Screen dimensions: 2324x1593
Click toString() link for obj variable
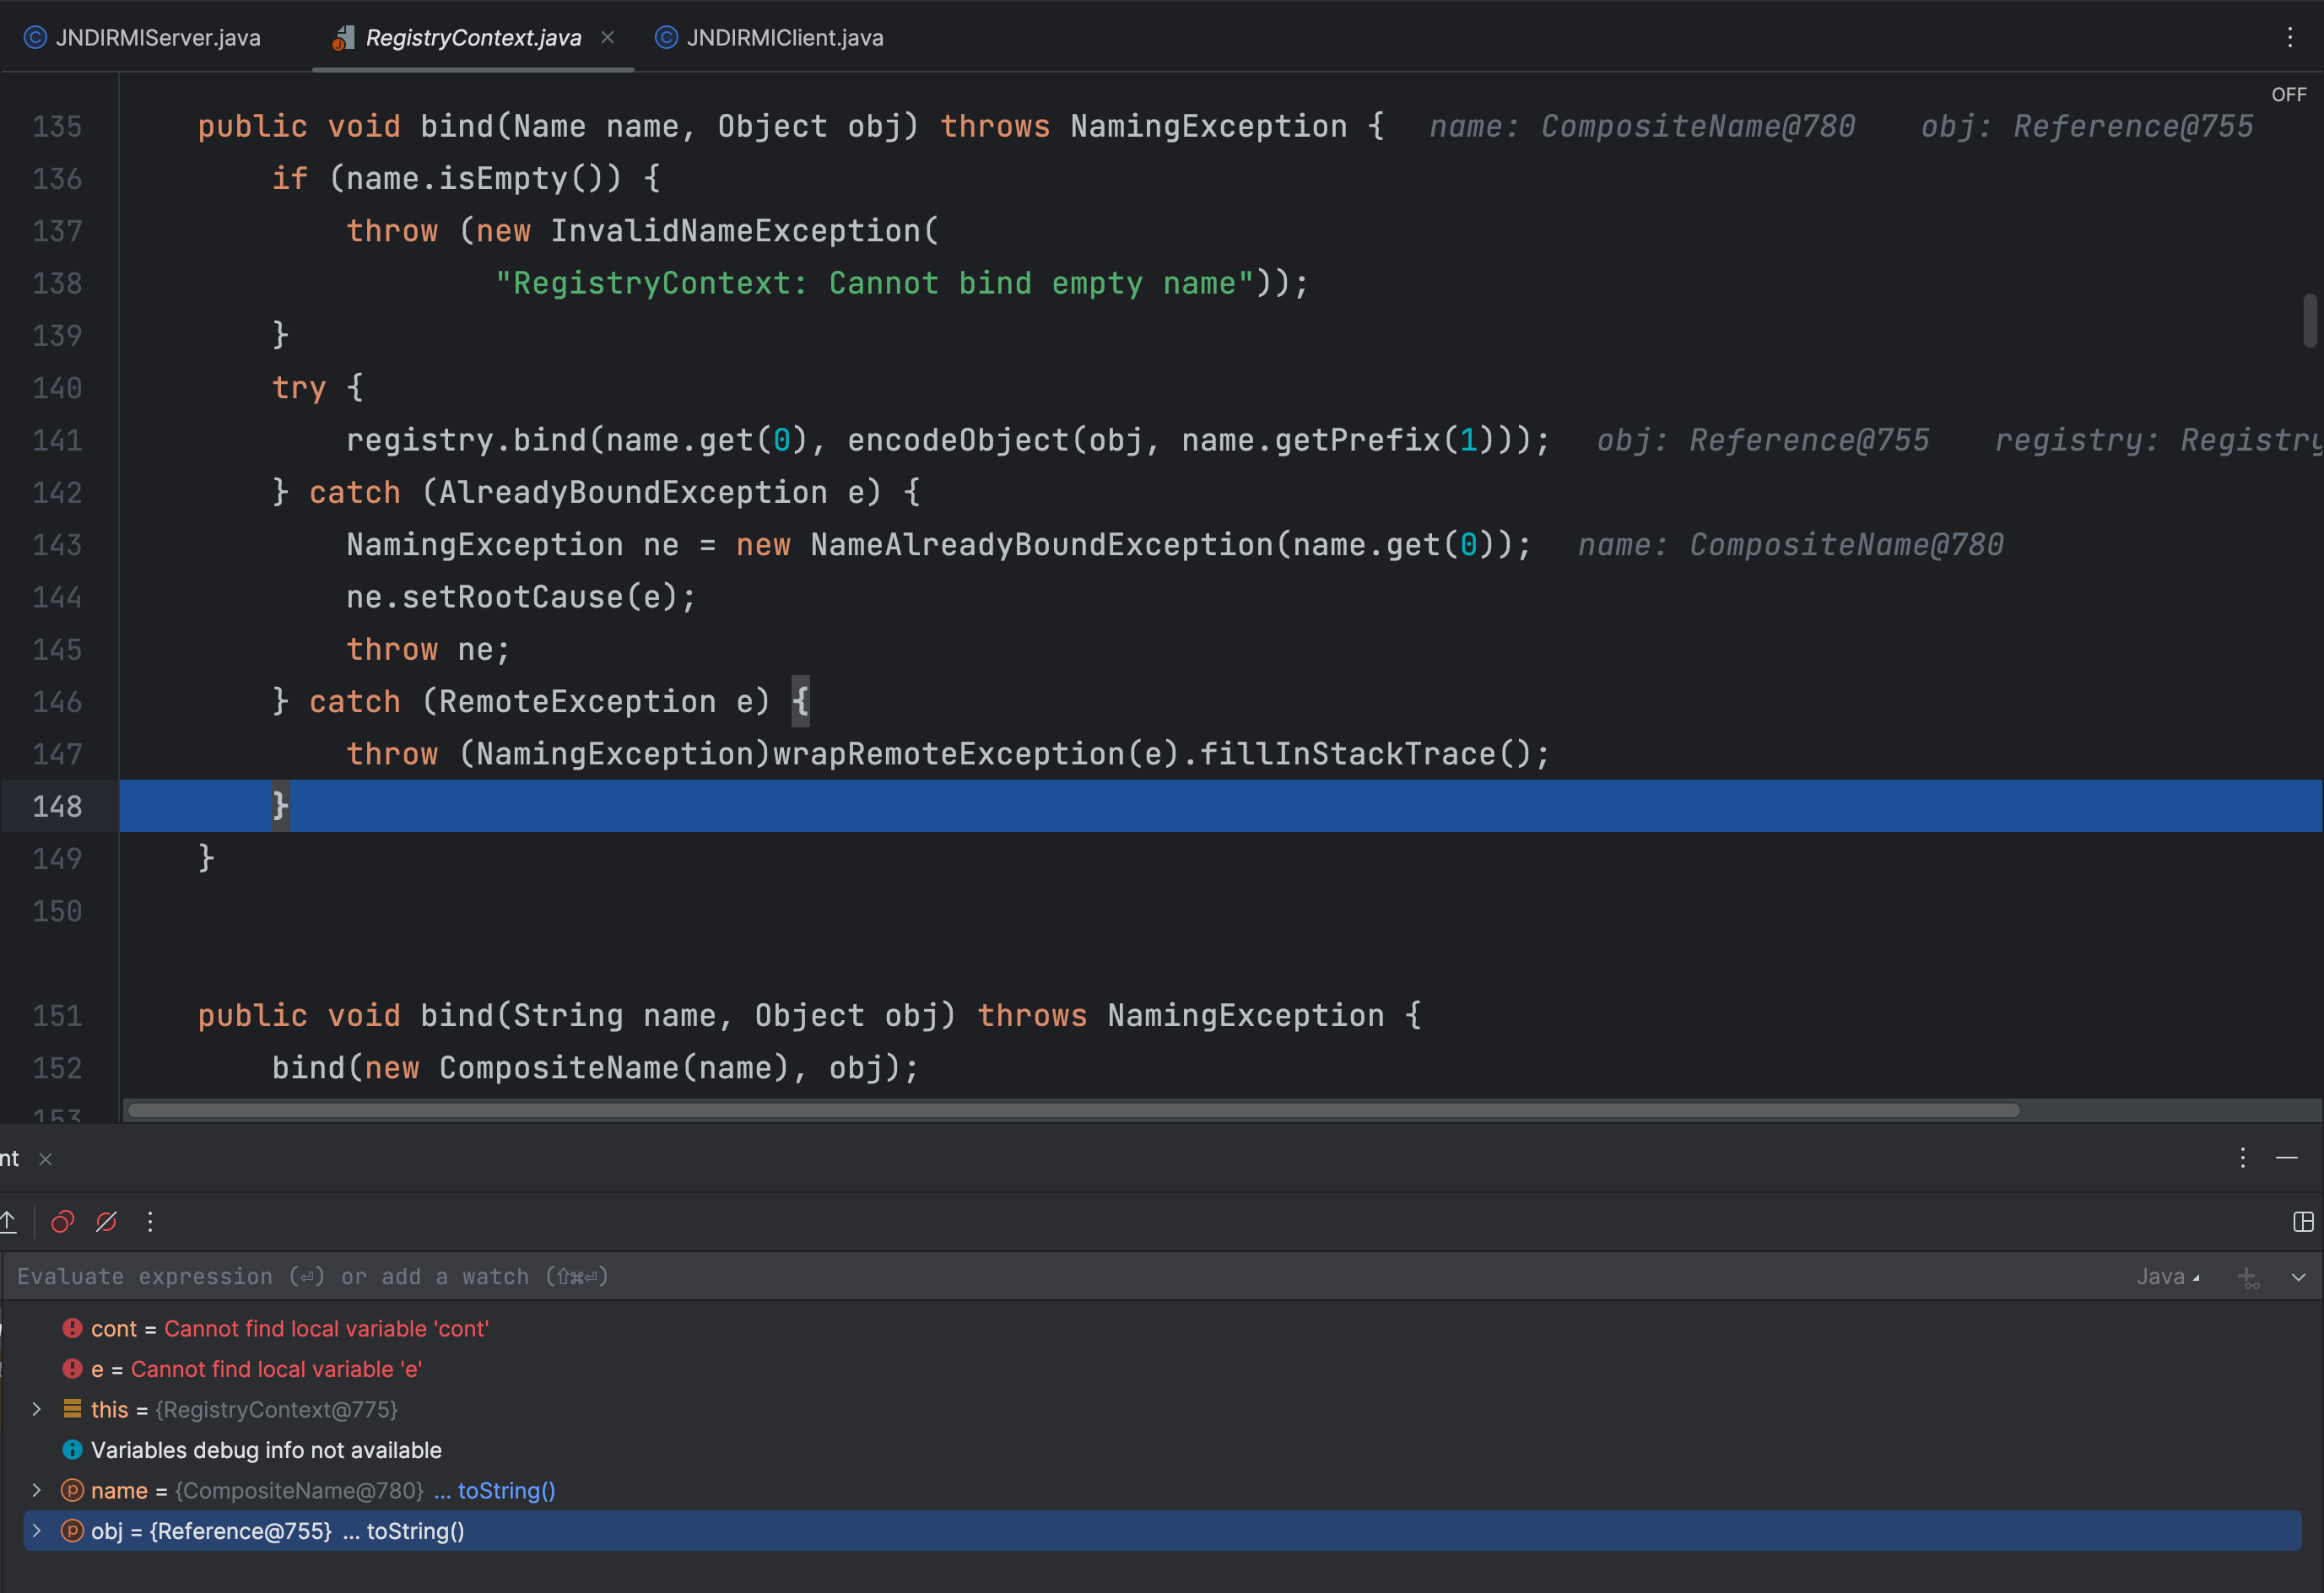click(415, 1531)
